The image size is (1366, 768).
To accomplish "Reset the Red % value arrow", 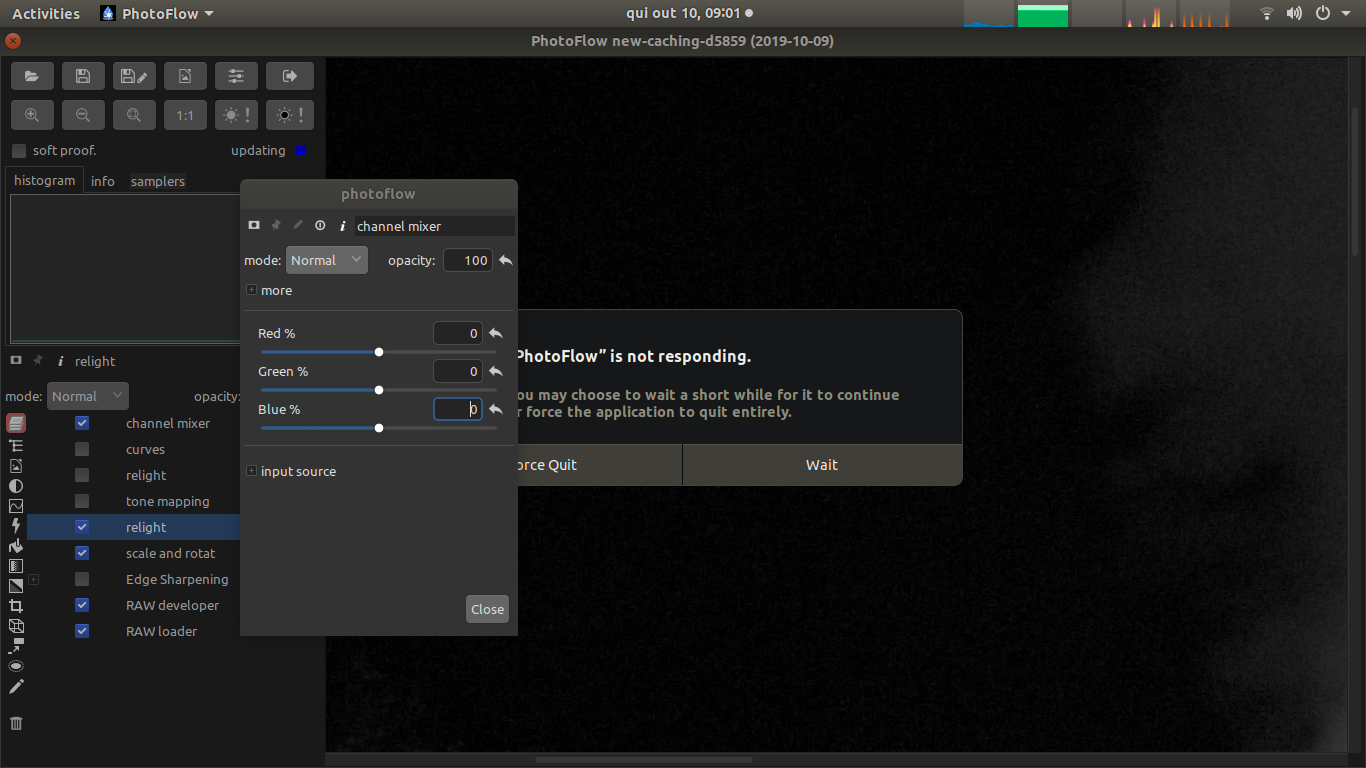I will click(495, 333).
